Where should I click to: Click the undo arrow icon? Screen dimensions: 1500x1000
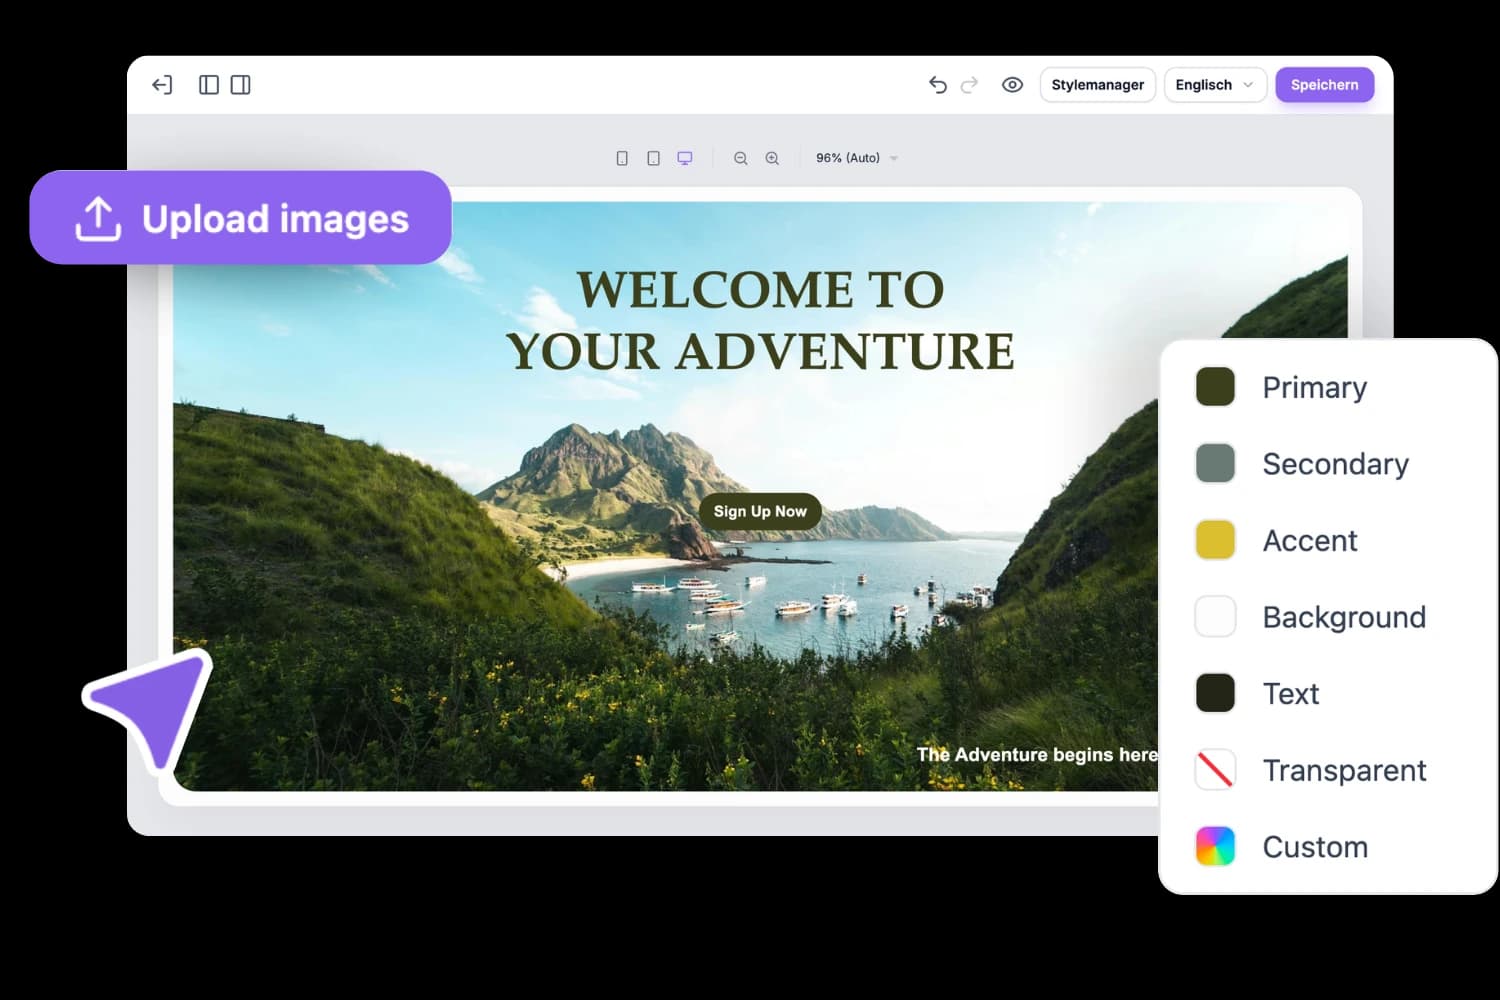937,85
